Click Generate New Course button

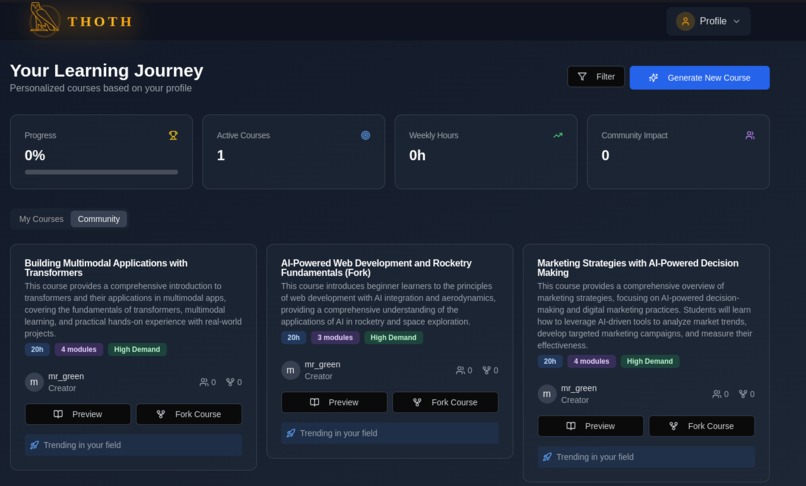tap(700, 78)
